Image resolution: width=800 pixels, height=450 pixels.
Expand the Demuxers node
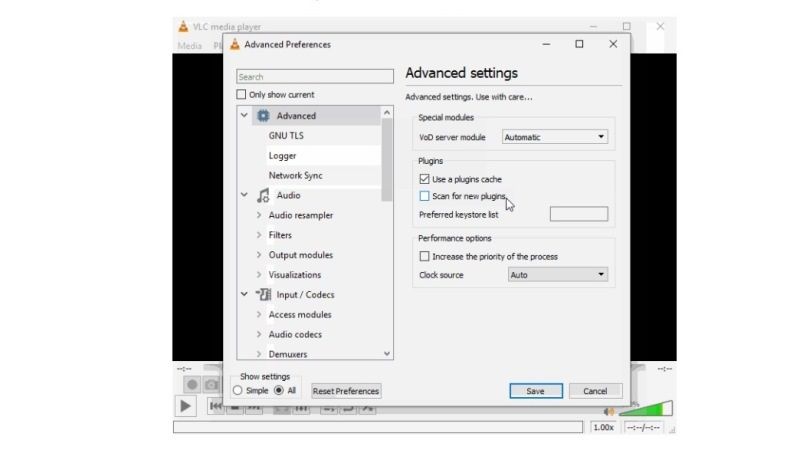pyautogui.click(x=259, y=354)
